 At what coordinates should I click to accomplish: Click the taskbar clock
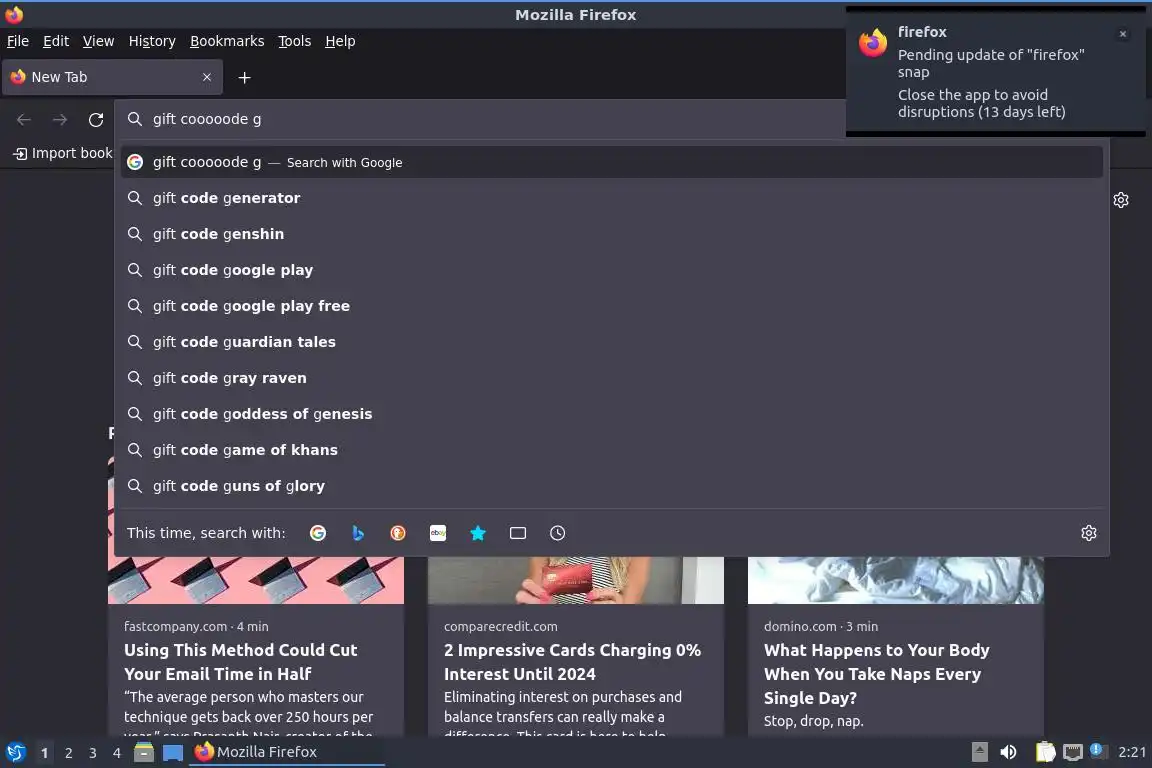[1132, 752]
